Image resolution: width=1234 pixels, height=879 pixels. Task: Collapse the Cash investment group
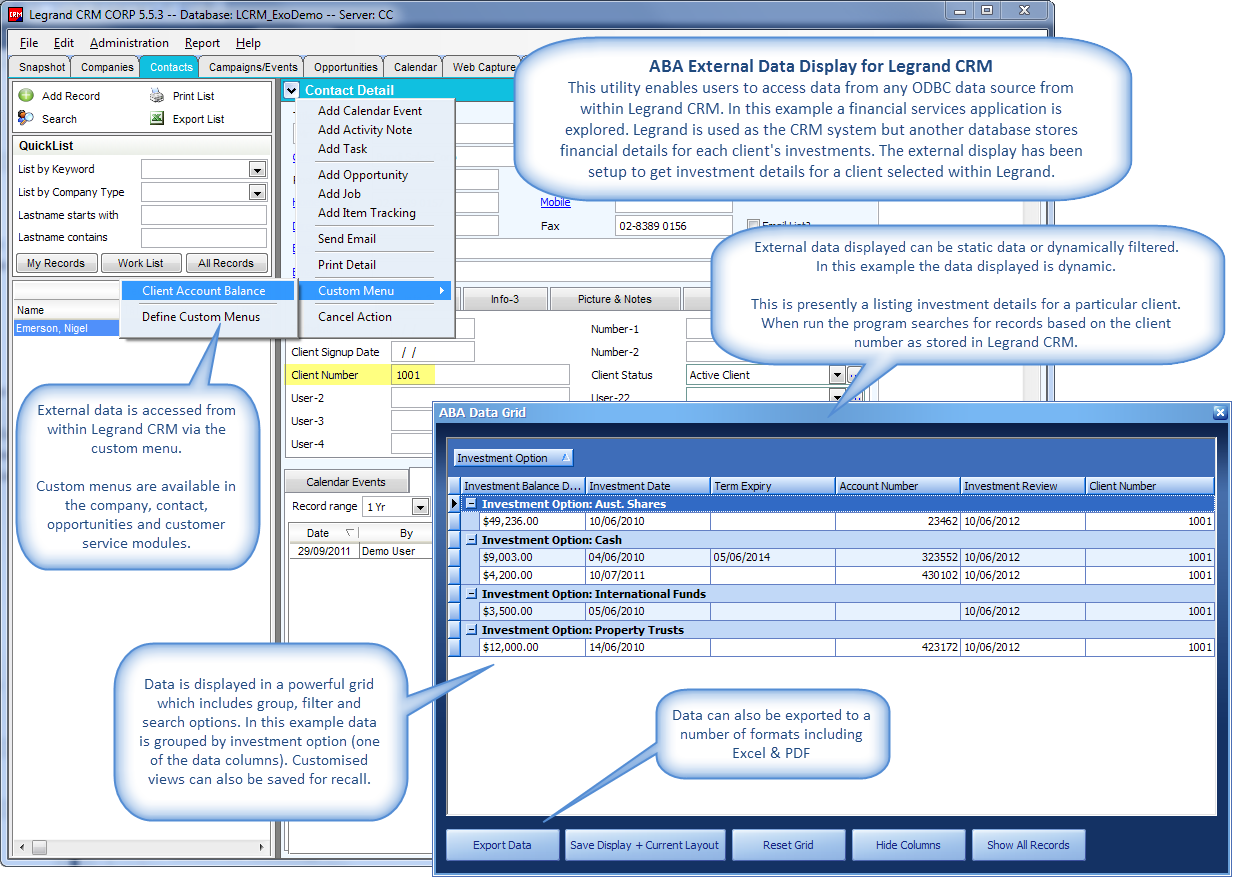471,540
